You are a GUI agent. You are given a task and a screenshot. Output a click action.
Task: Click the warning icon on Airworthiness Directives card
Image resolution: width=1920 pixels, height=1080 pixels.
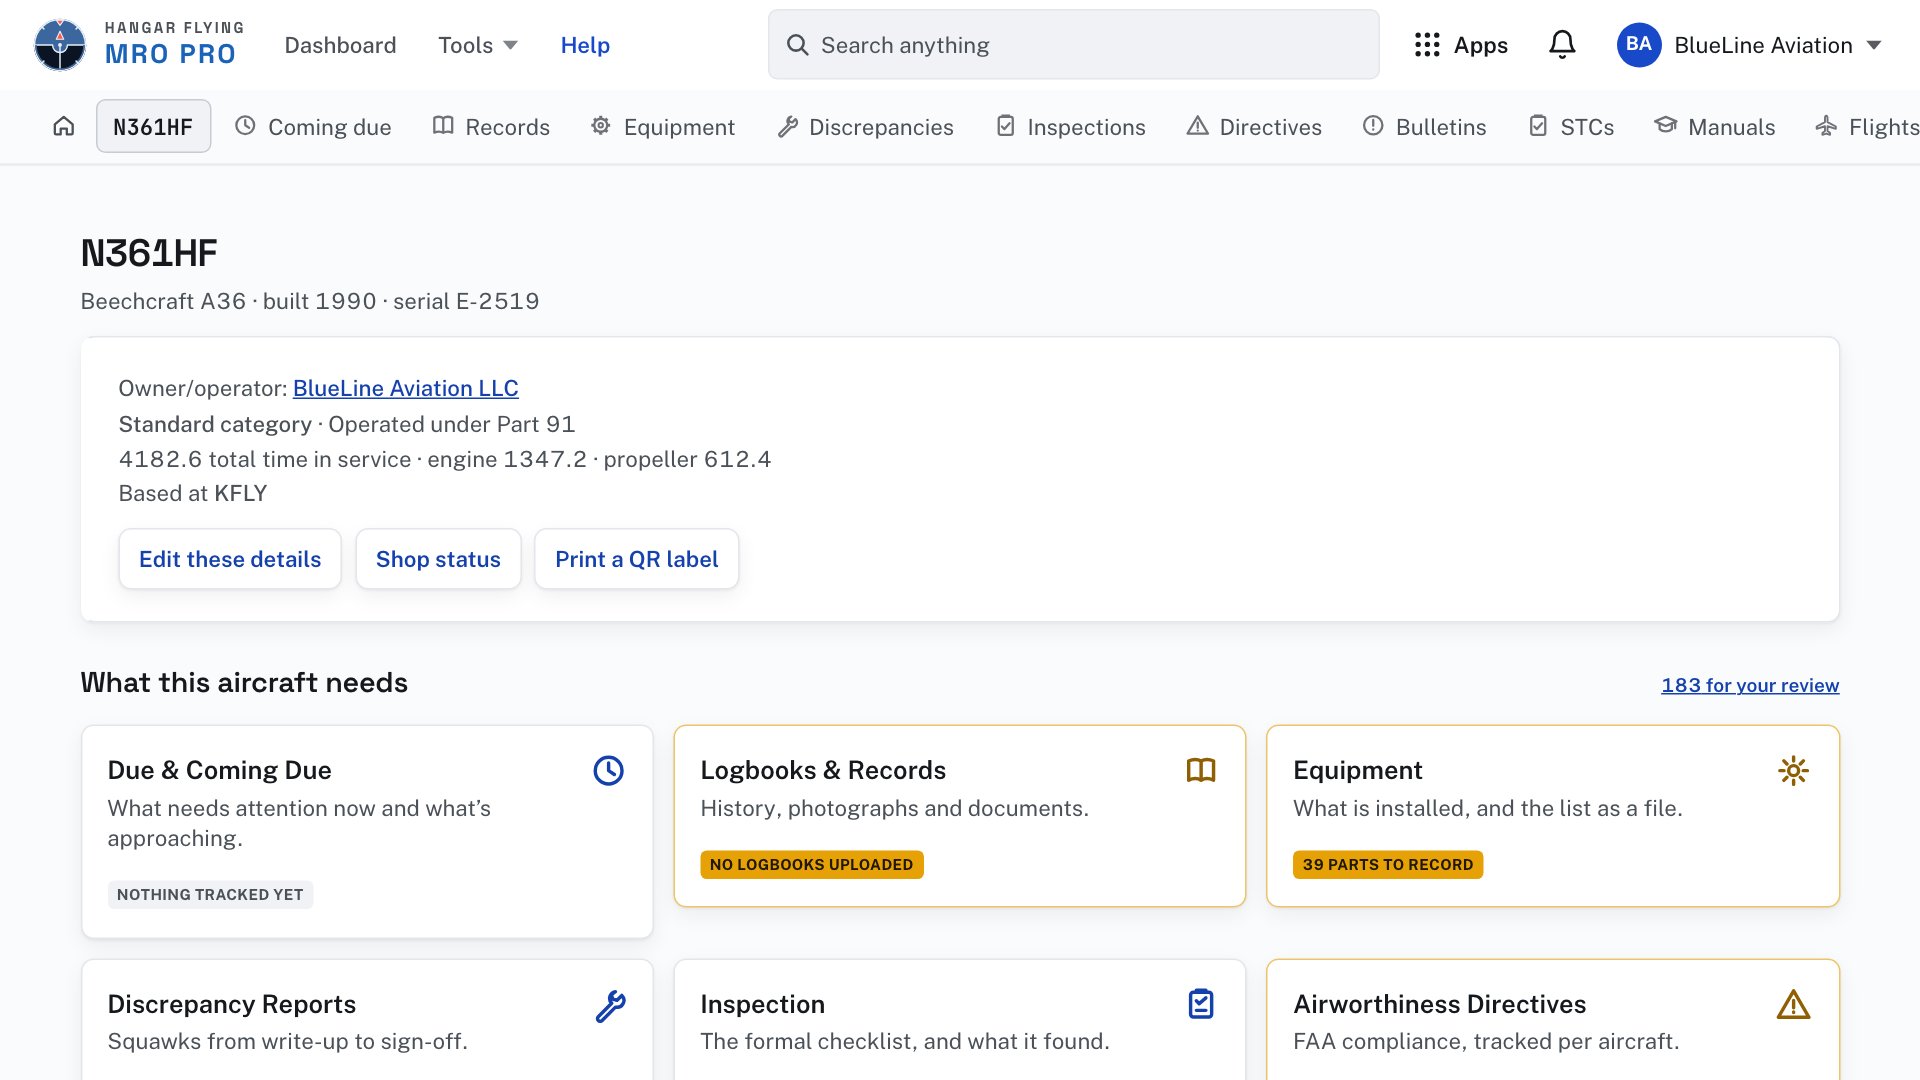[x=1793, y=1004]
